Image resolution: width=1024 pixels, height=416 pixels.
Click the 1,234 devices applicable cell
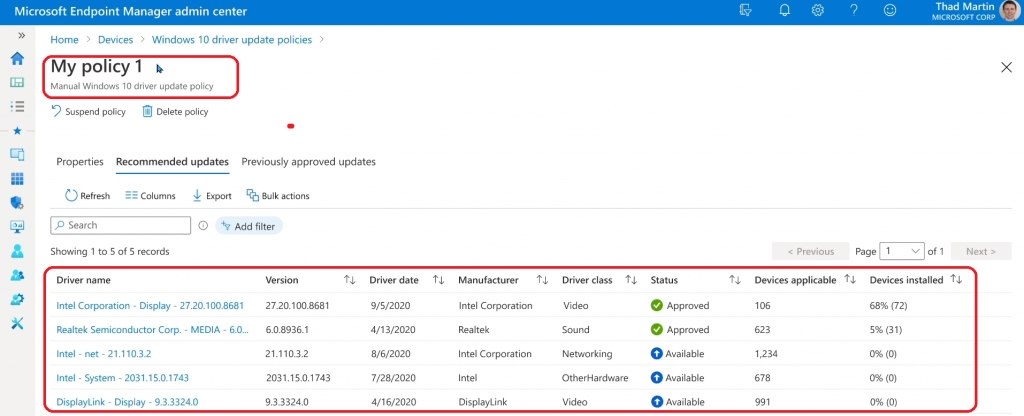click(x=766, y=354)
